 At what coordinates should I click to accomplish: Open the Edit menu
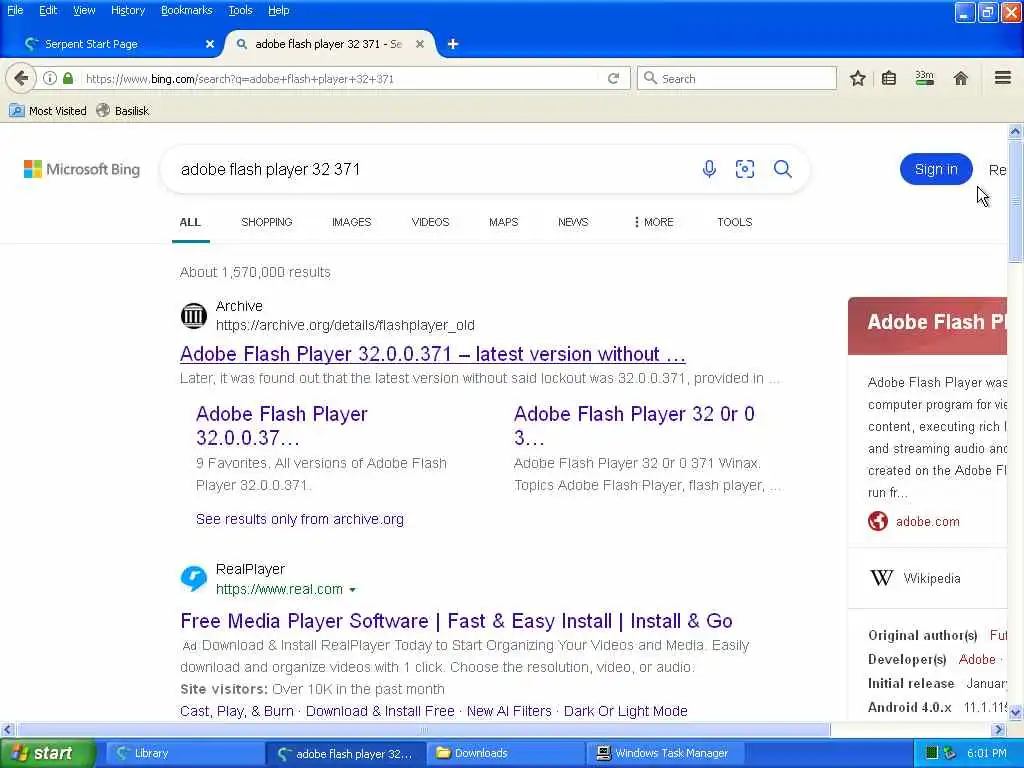[48, 10]
